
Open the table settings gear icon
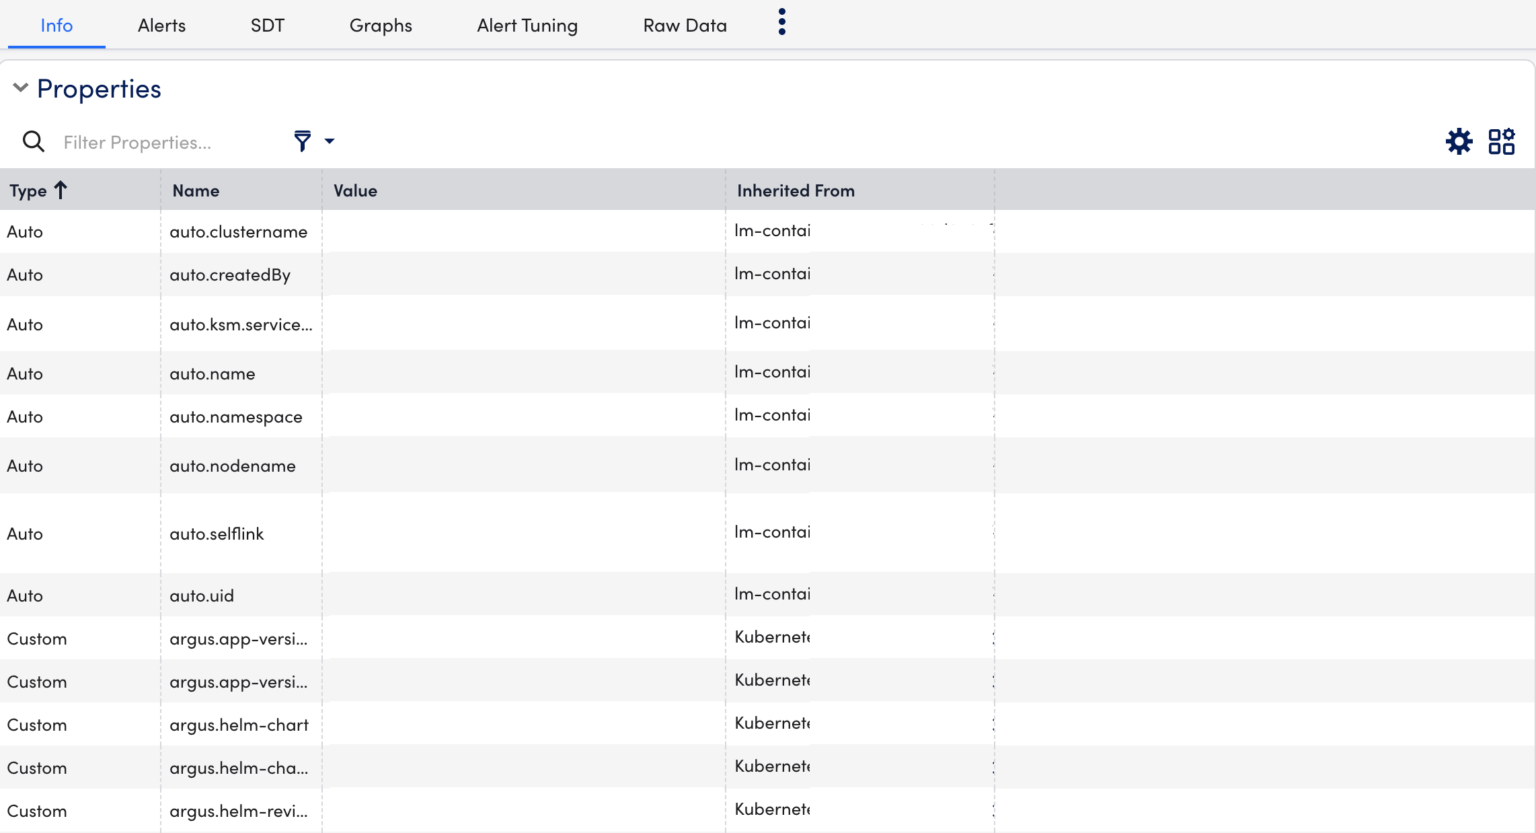tap(1459, 141)
